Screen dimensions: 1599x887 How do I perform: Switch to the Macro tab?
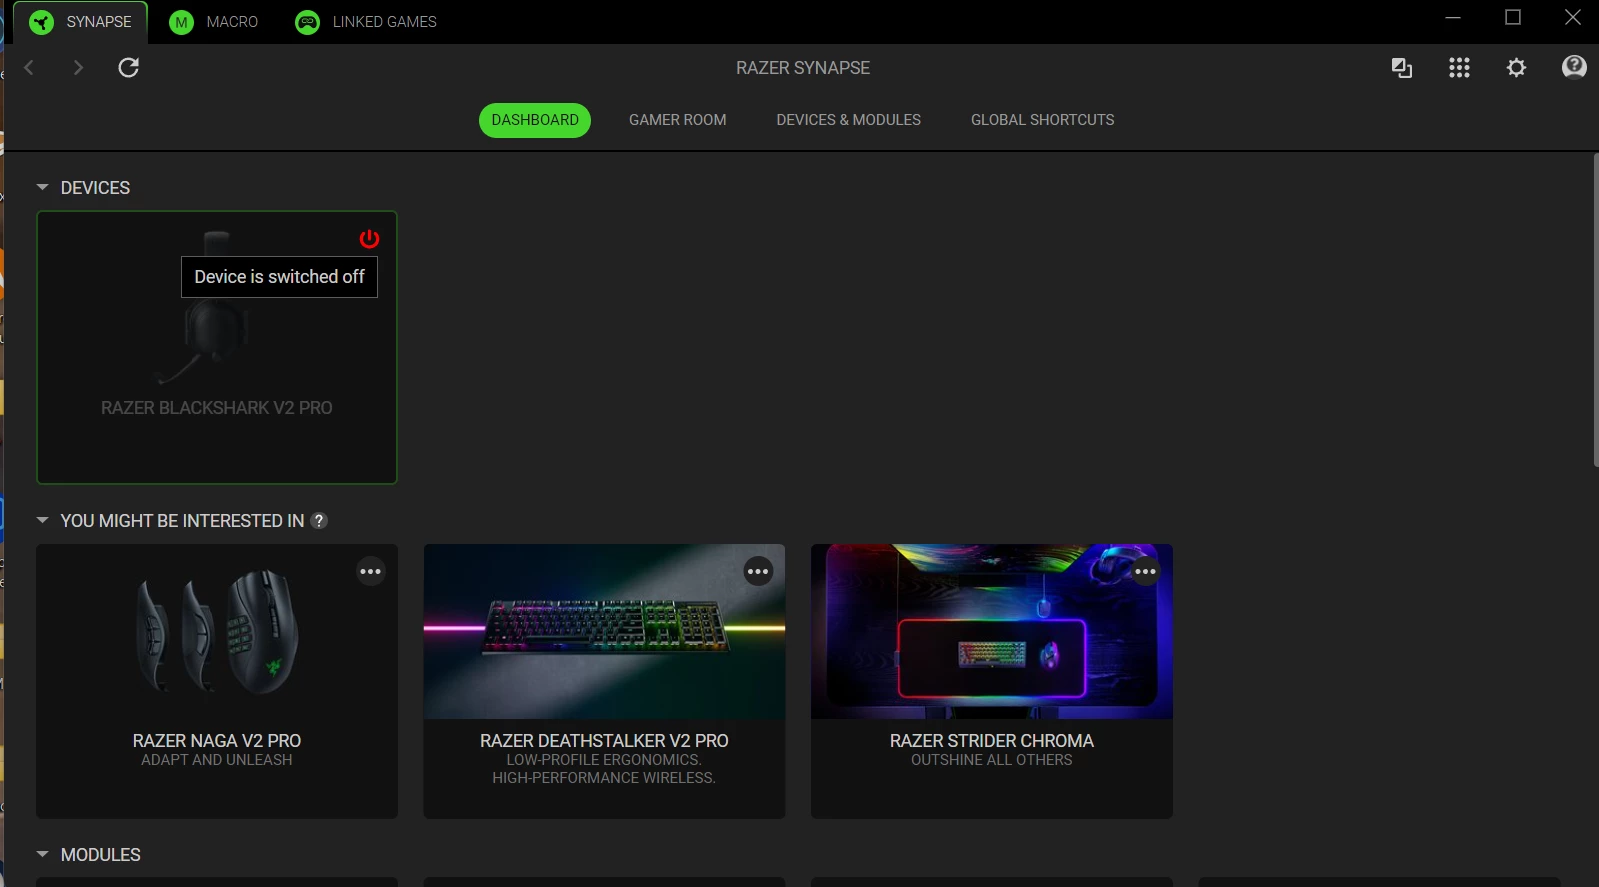[x=213, y=22]
